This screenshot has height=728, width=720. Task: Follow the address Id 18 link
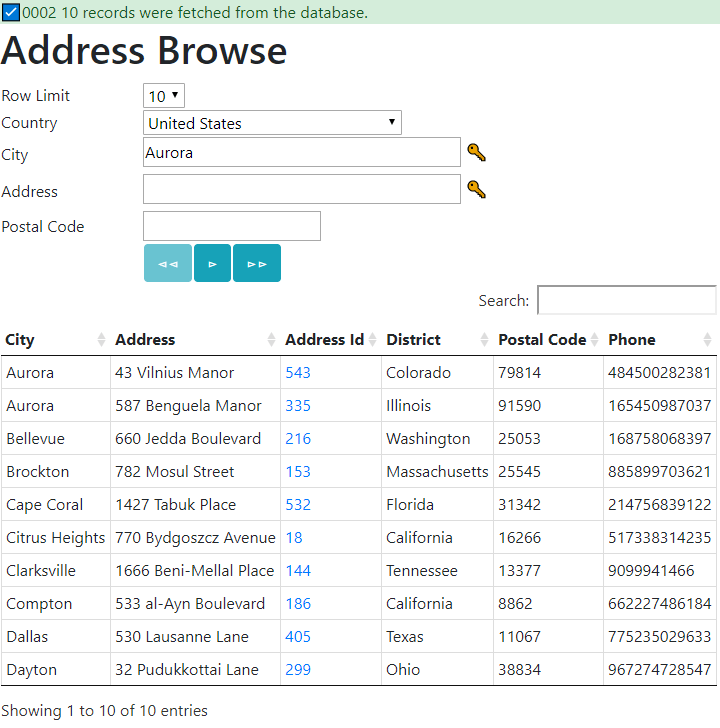click(x=294, y=538)
